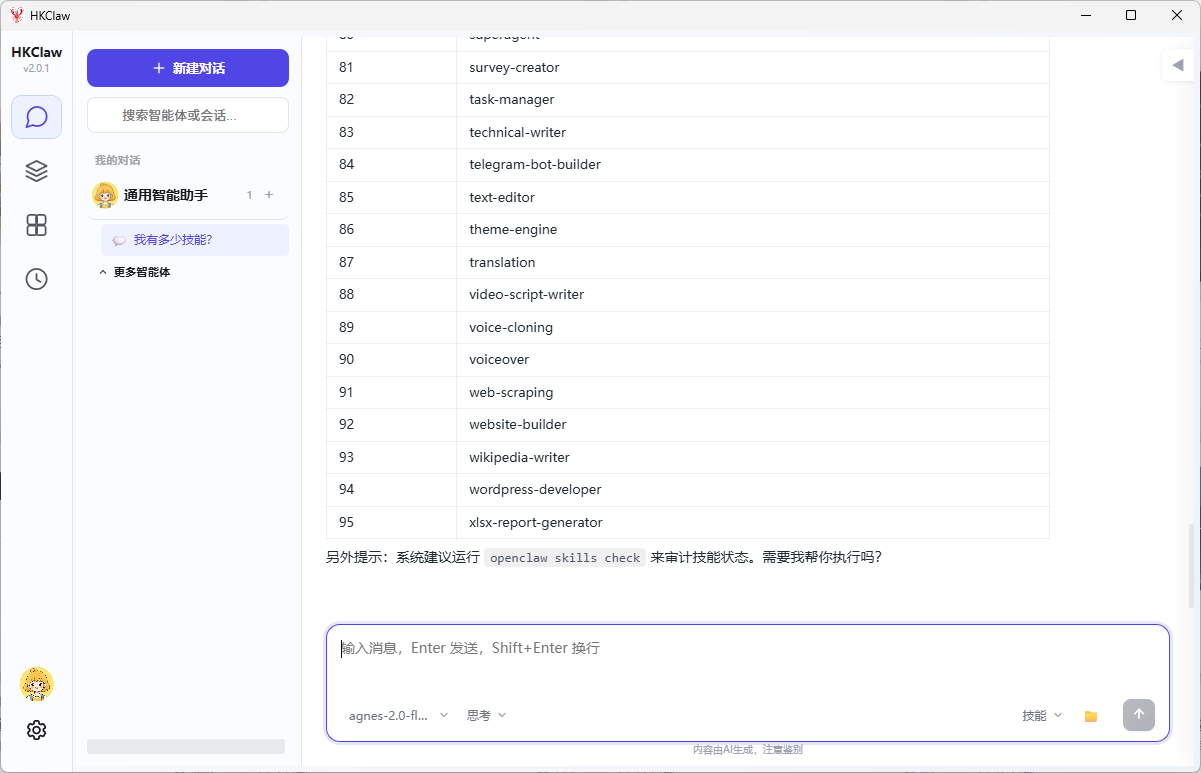
Task: Open the 思考 mode dropdown
Action: tap(486, 715)
